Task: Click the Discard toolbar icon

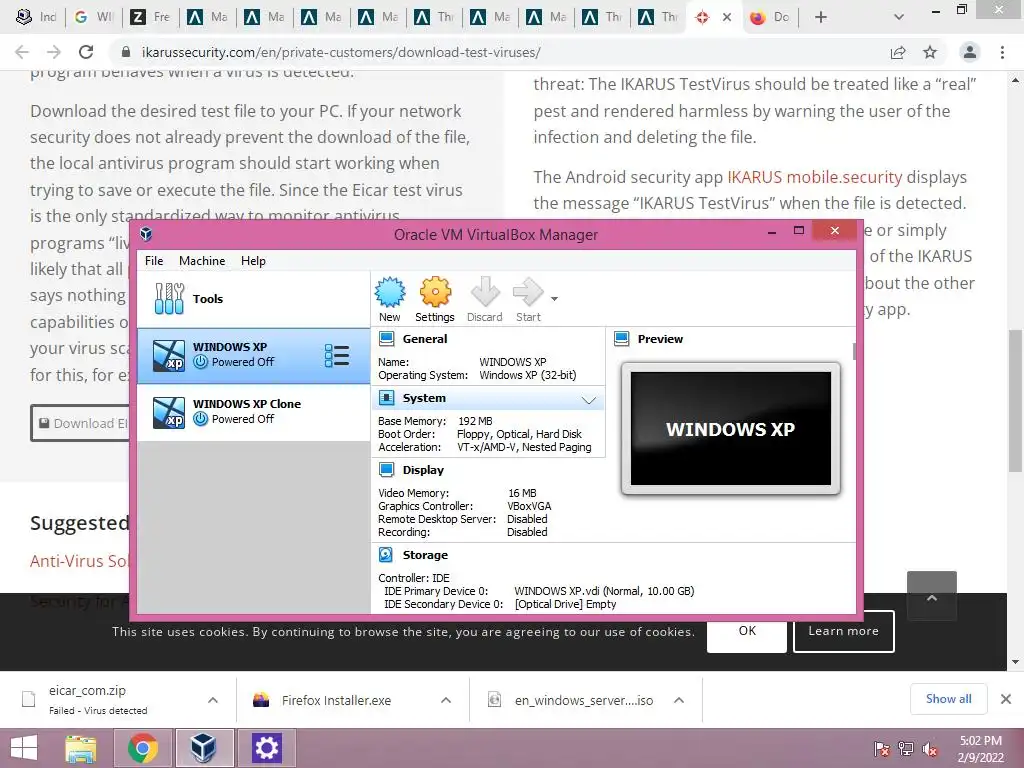Action: pyautogui.click(x=485, y=300)
